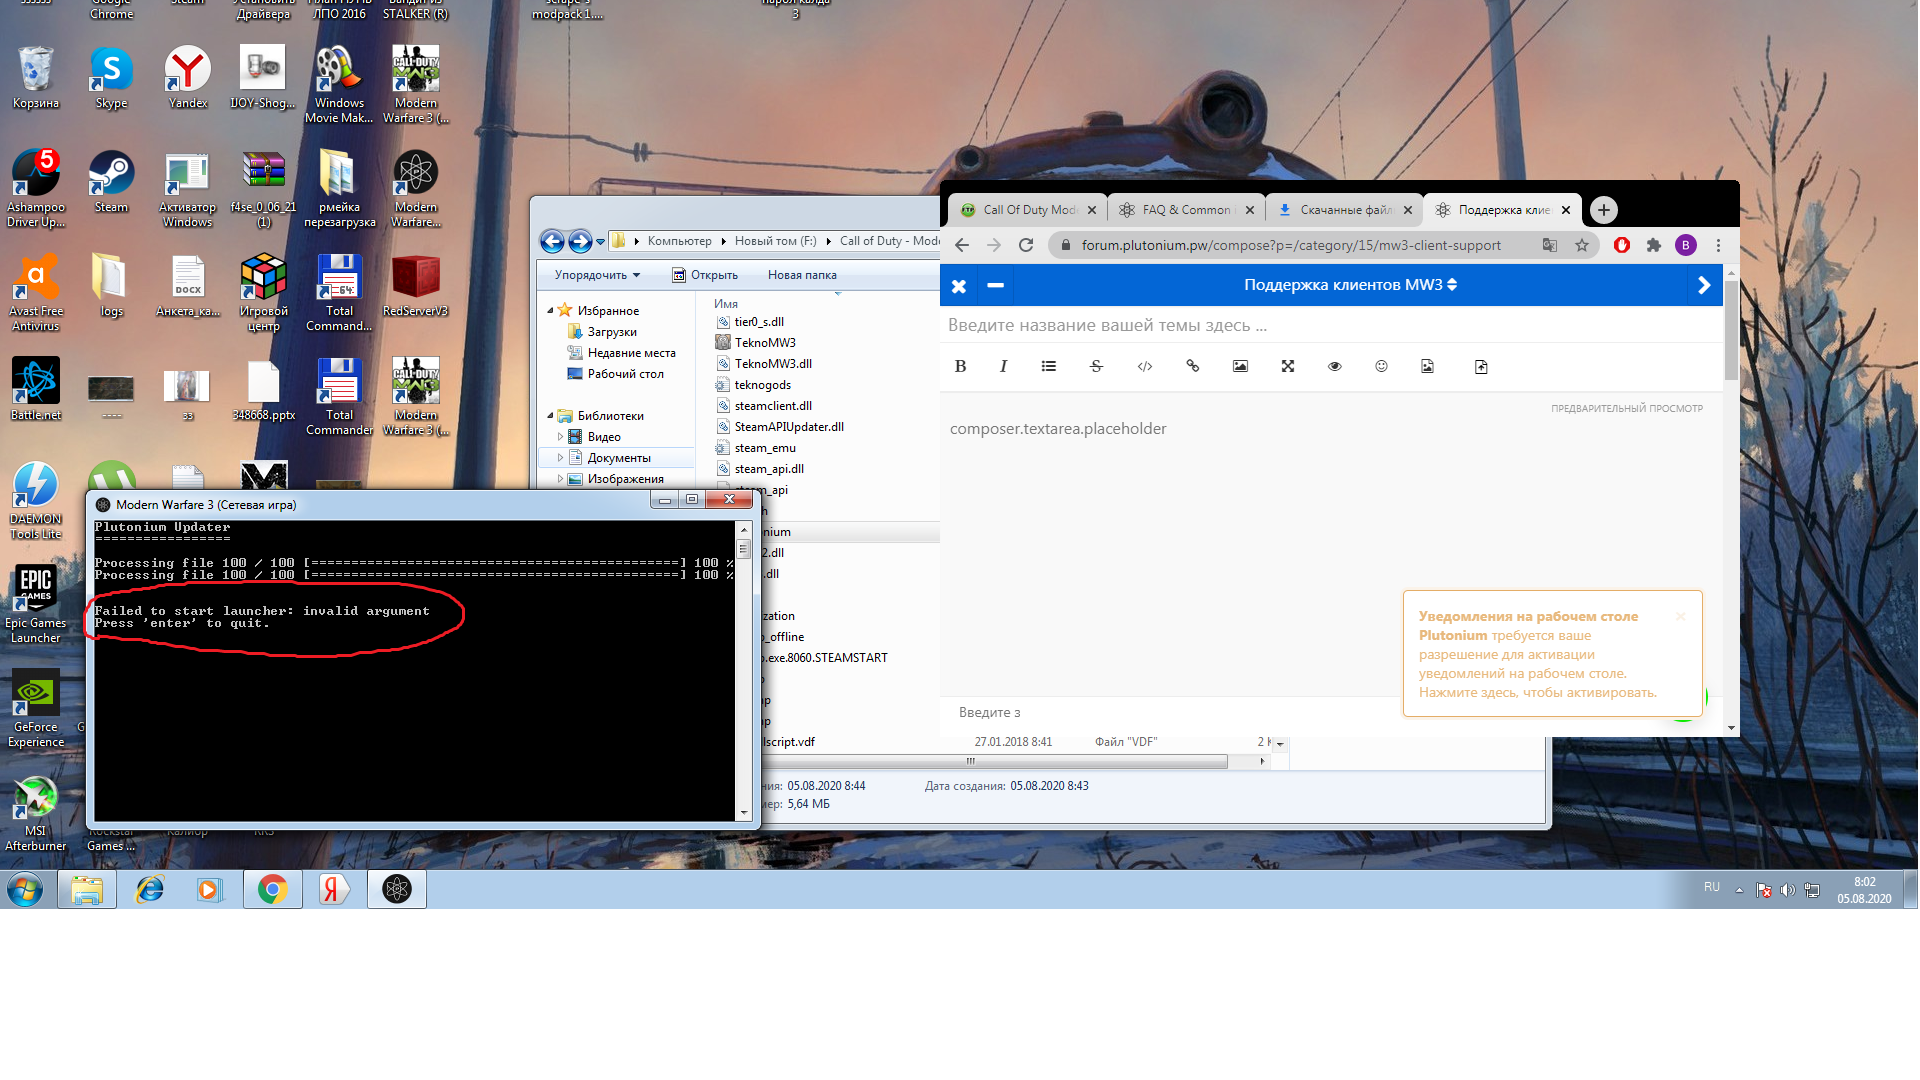Click the Имя column header
This screenshot has width=1920, height=1080.
pyautogui.click(x=726, y=304)
